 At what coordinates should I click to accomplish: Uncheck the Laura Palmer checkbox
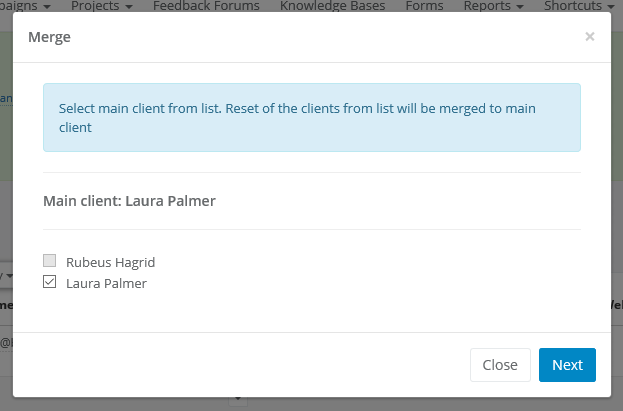[x=50, y=283]
